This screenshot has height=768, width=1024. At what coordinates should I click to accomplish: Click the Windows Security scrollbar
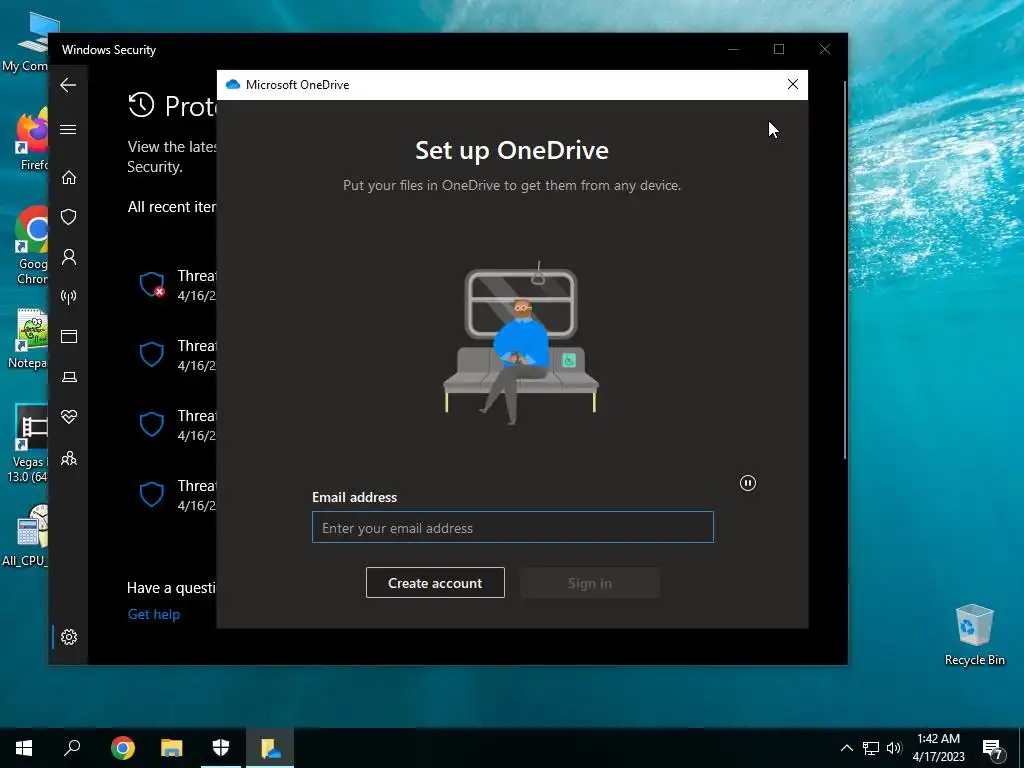tap(844, 269)
